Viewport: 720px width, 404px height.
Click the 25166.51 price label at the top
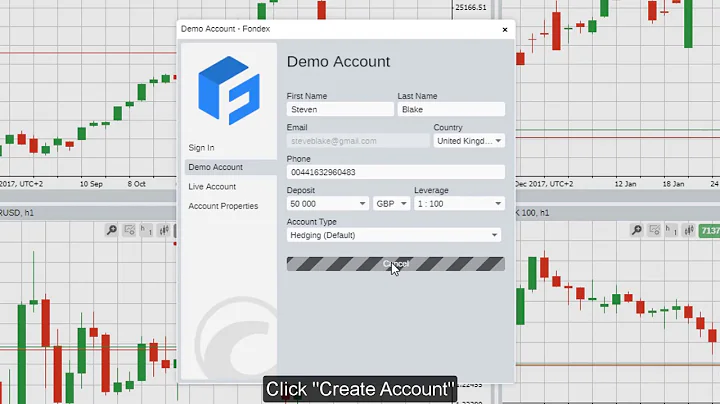[471, 7]
